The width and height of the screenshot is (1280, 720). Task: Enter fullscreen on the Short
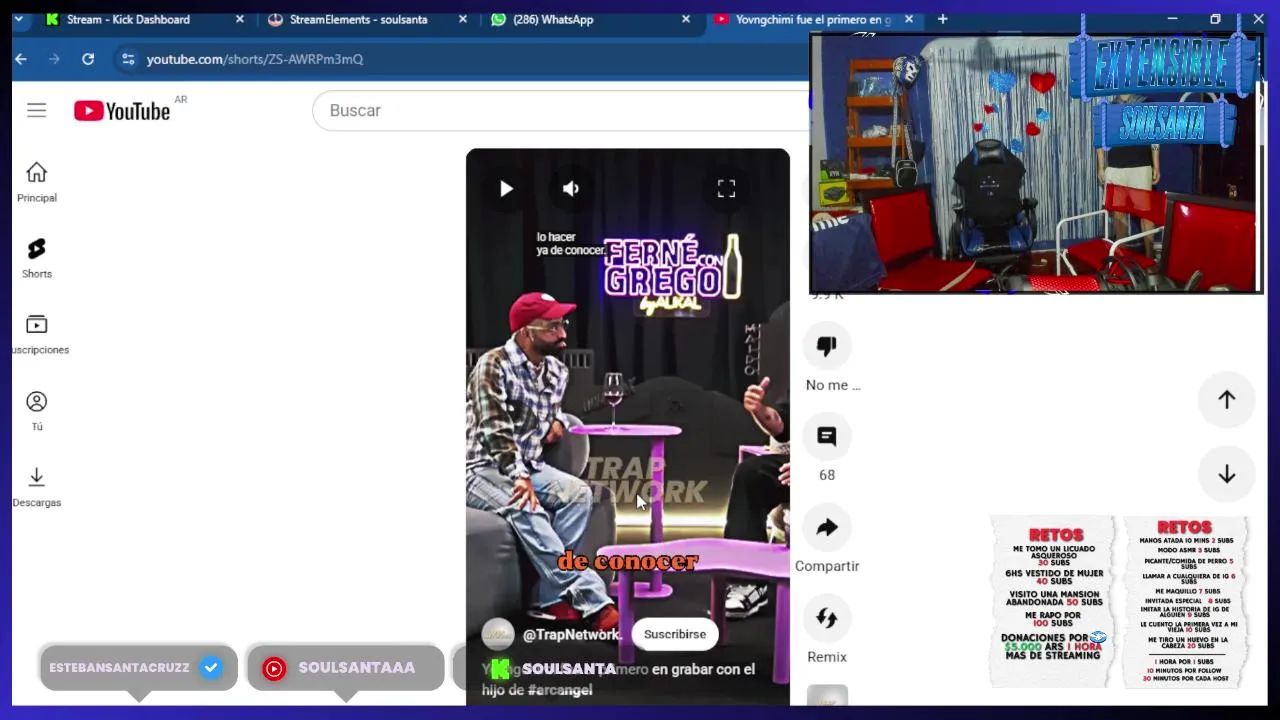tap(726, 188)
